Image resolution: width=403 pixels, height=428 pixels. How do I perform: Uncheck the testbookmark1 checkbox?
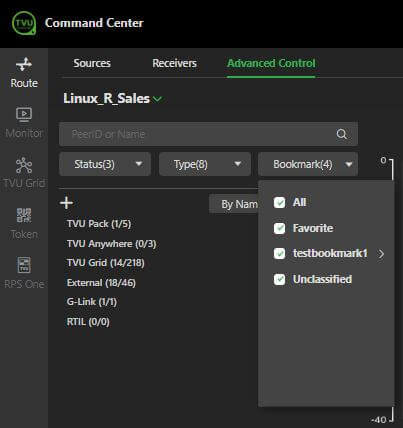[x=279, y=254]
